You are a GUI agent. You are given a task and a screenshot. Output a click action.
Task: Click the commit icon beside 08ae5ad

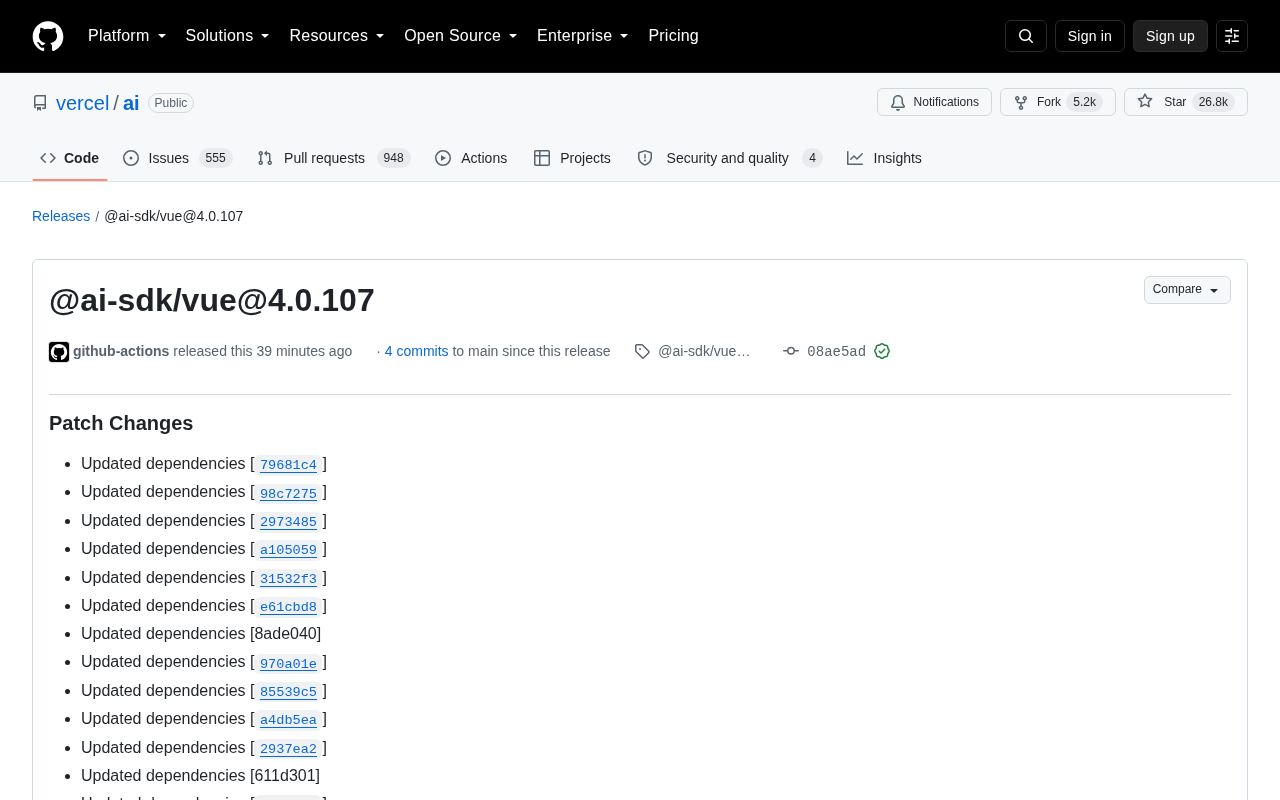tap(791, 351)
